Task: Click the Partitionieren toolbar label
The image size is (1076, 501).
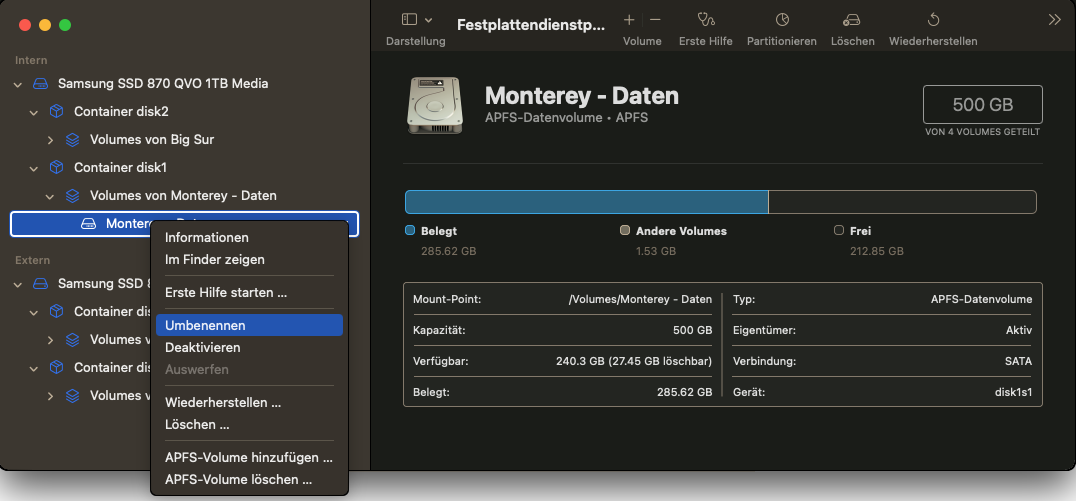Action: [x=782, y=41]
